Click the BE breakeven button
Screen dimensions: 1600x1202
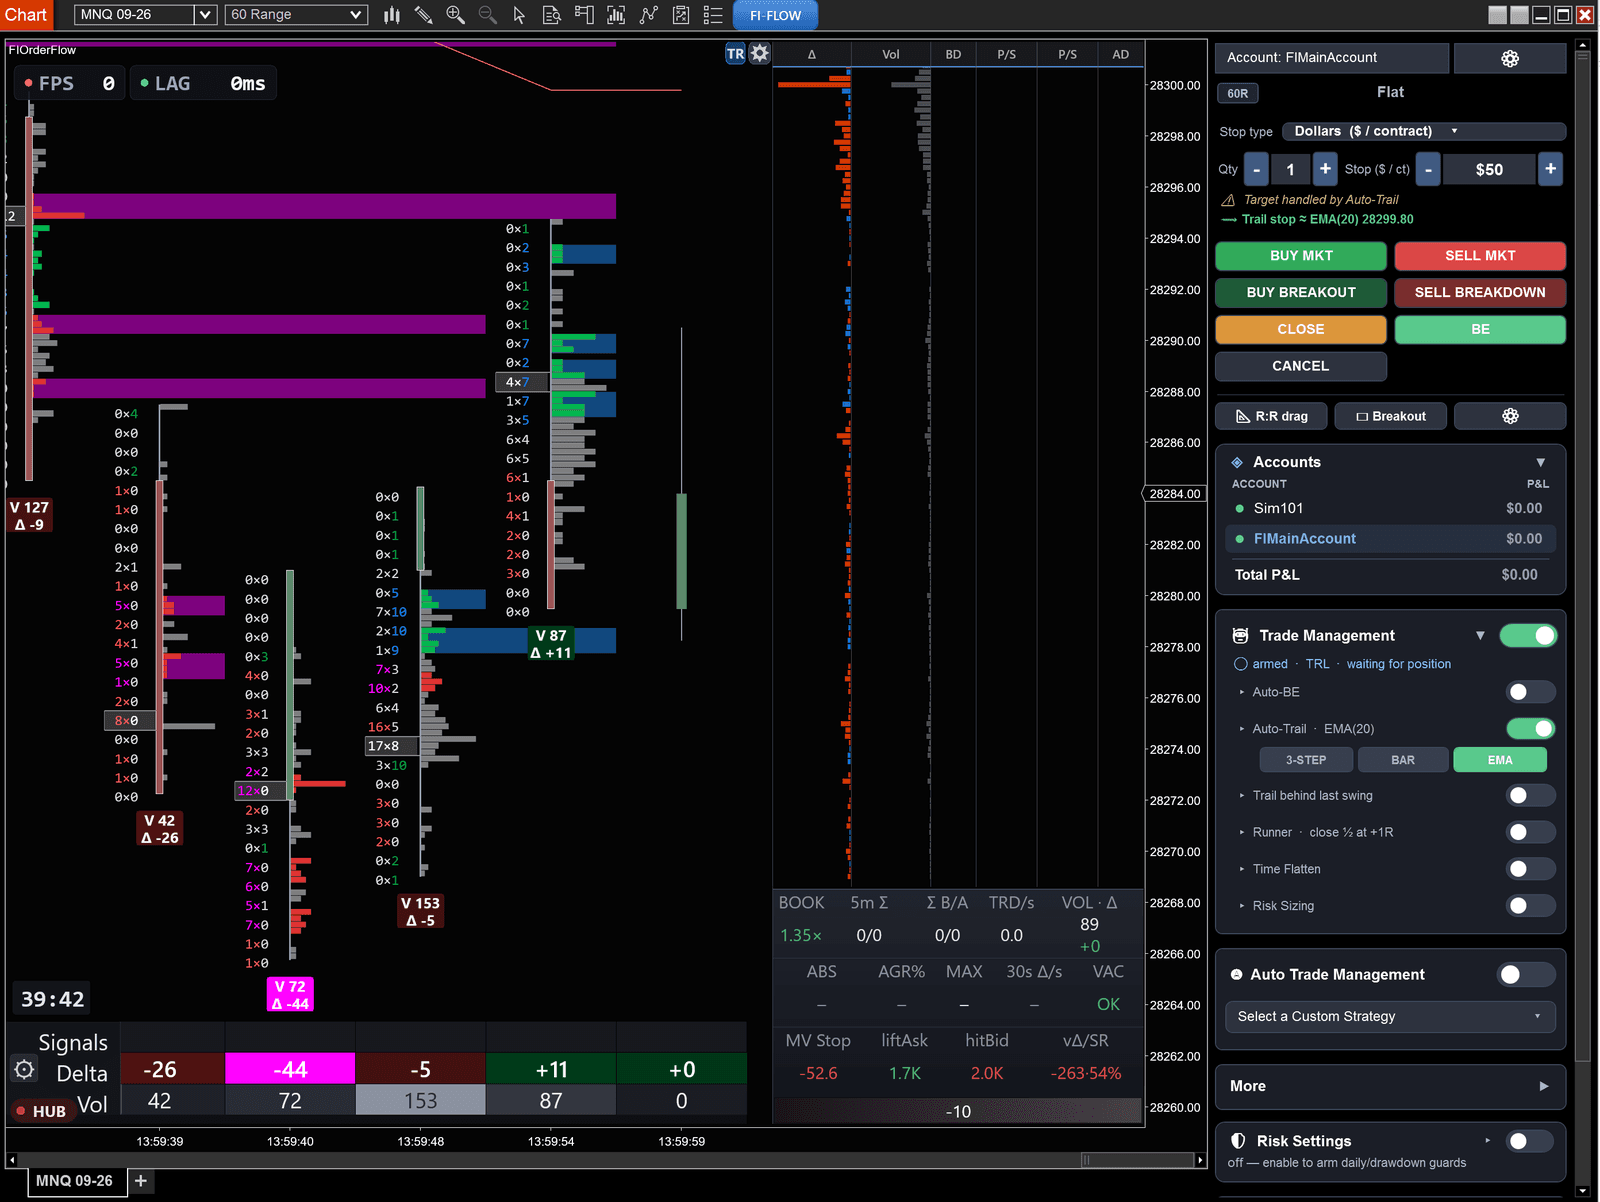coord(1480,329)
